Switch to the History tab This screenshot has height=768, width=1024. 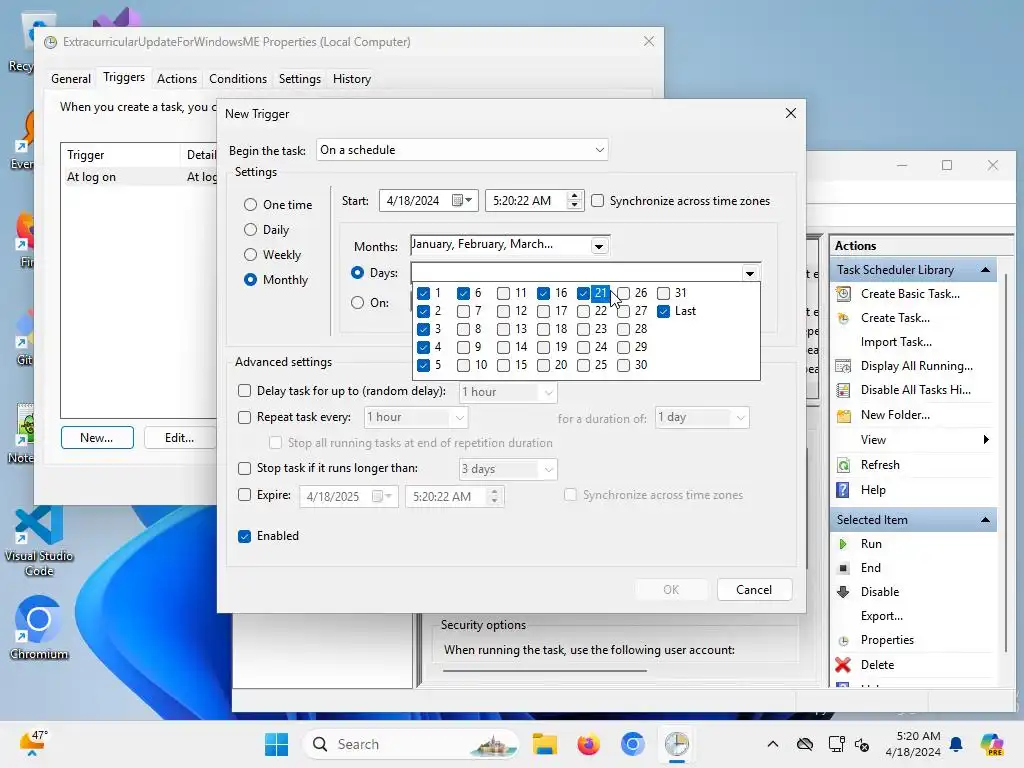pyautogui.click(x=352, y=79)
